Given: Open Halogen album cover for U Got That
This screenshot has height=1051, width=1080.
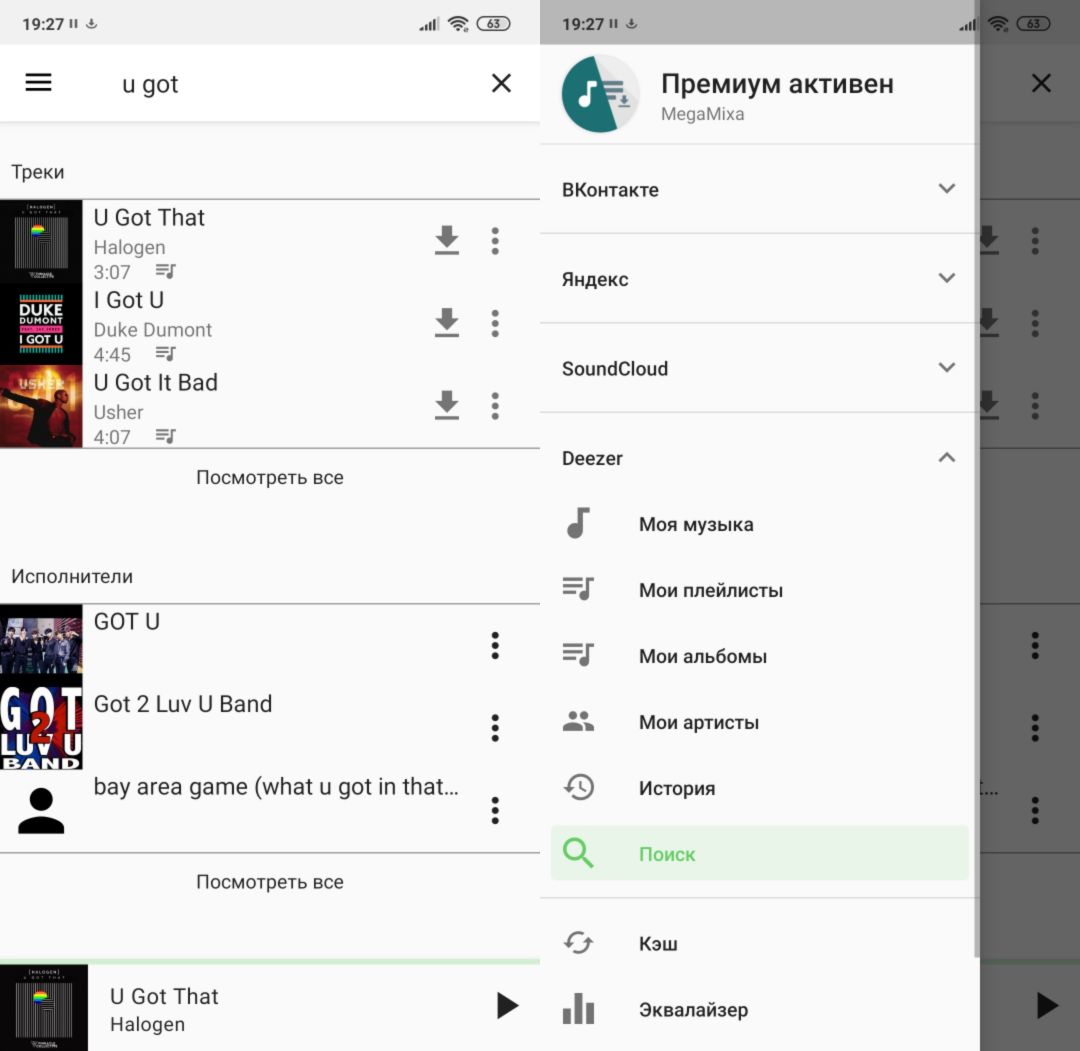Looking at the screenshot, I should (41, 241).
